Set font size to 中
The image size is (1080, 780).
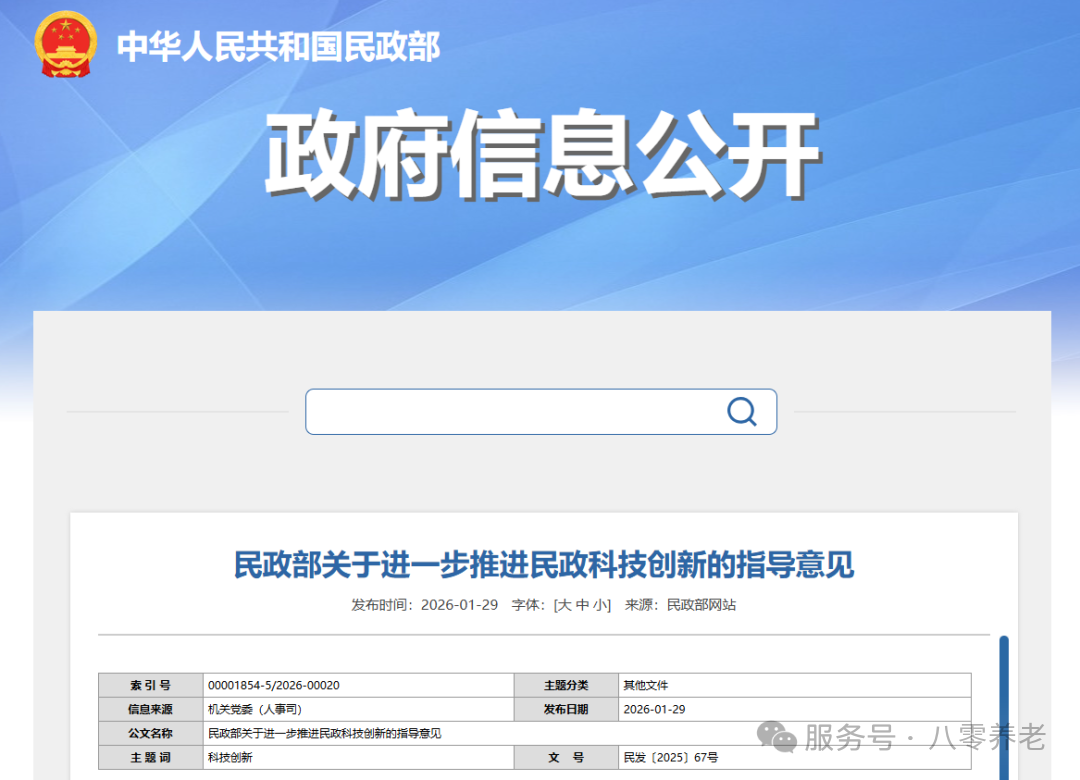tap(581, 605)
